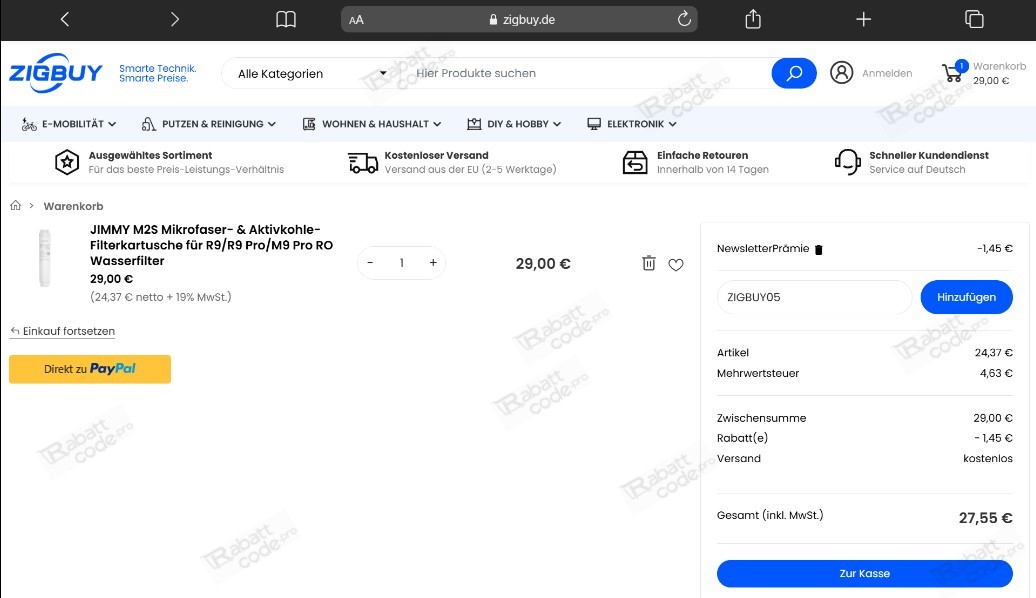The height and width of the screenshot is (598, 1036).
Task: Click the total amount 27,55 €
Action: (985, 518)
